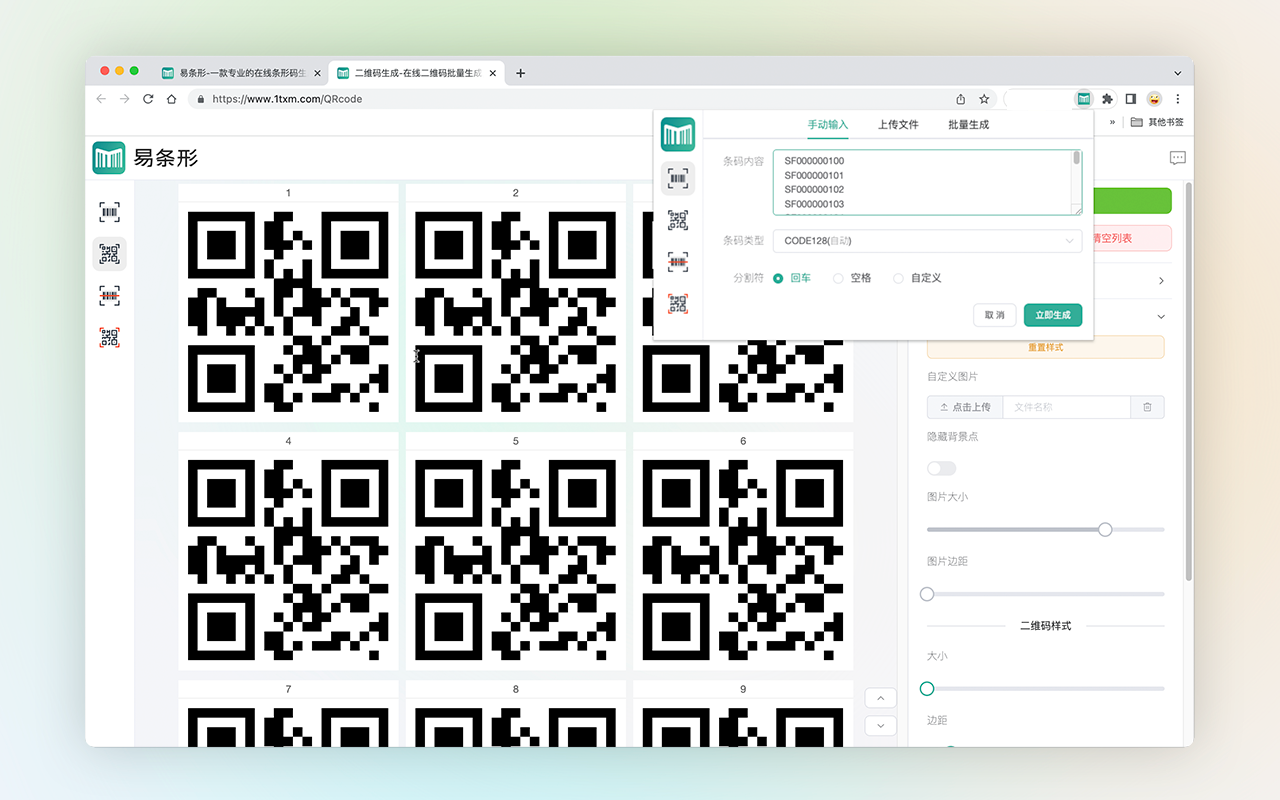Open red QR scanner icon in extension popup

[678, 303]
